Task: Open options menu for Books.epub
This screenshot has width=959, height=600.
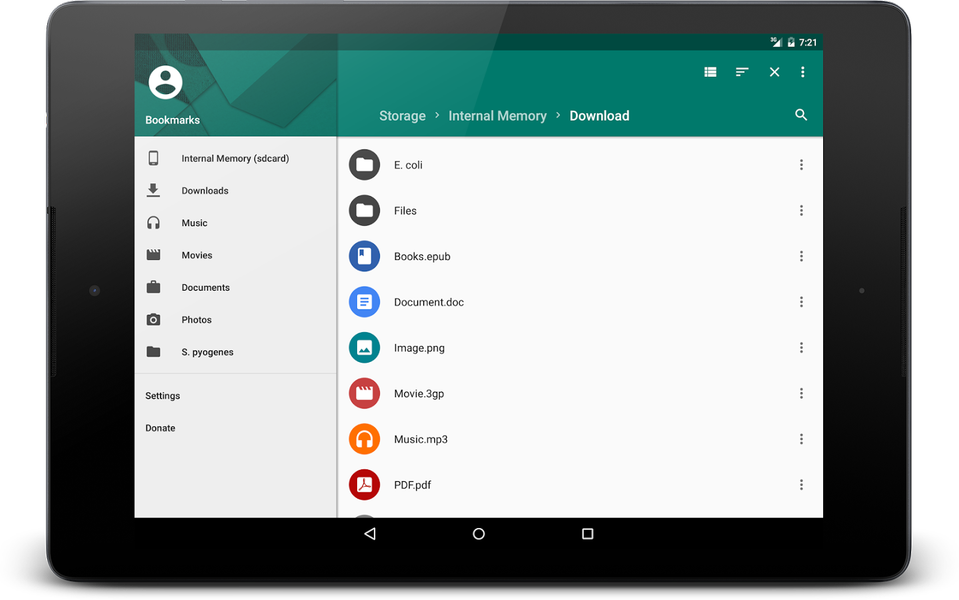Action: click(x=801, y=256)
